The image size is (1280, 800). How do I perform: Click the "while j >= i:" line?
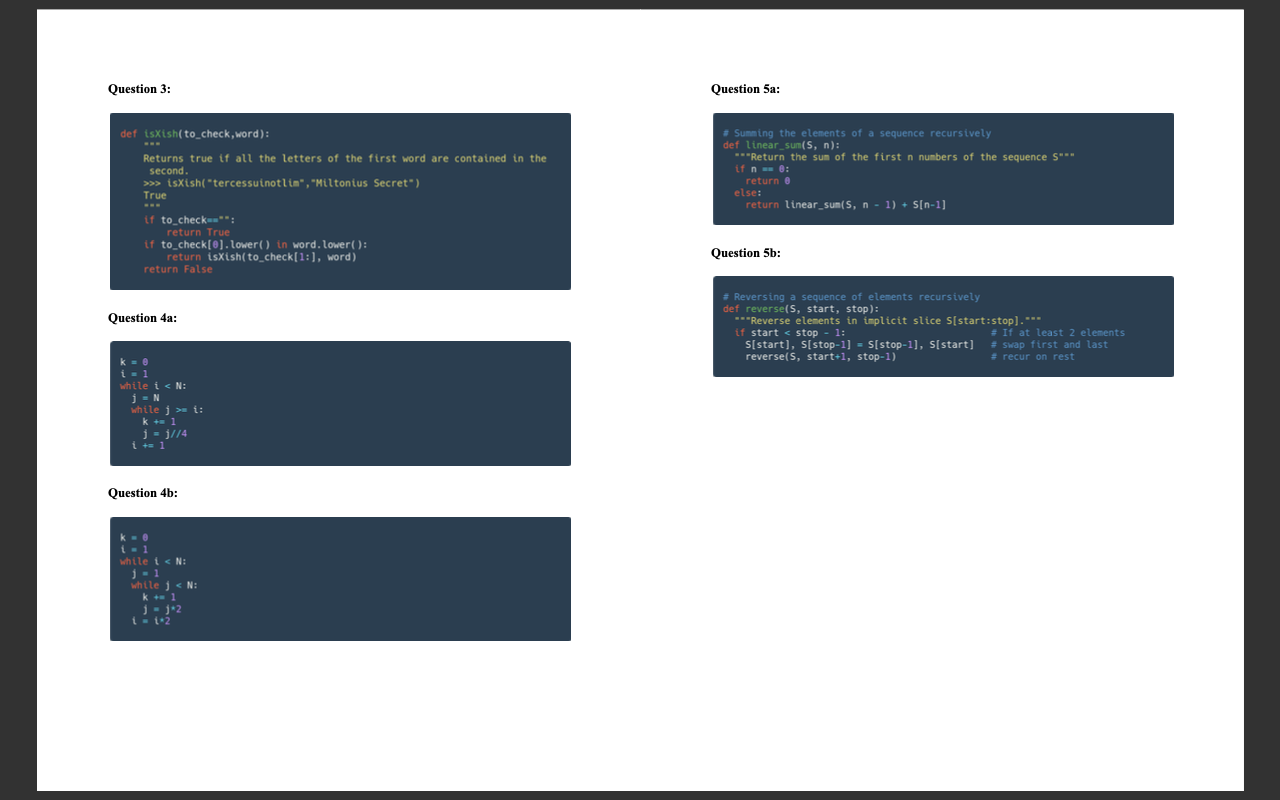tap(168, 409)
